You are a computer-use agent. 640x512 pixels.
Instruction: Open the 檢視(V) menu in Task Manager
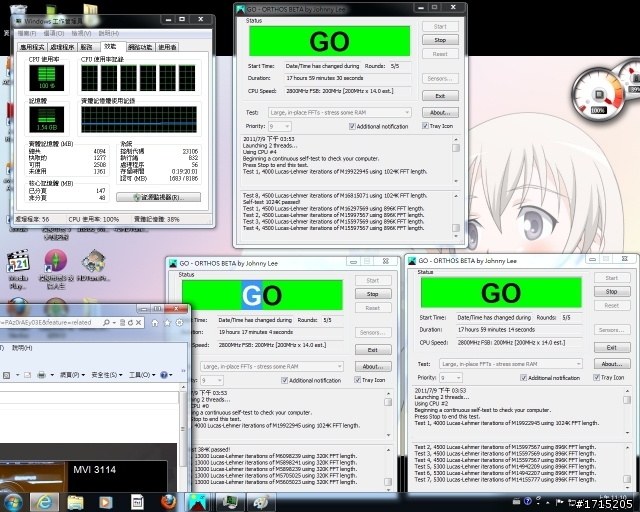[81, 33]
